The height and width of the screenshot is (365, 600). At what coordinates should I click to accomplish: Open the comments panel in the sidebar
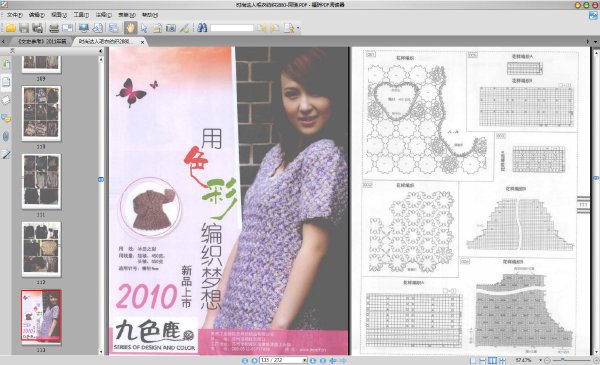(x=6, y=118)
